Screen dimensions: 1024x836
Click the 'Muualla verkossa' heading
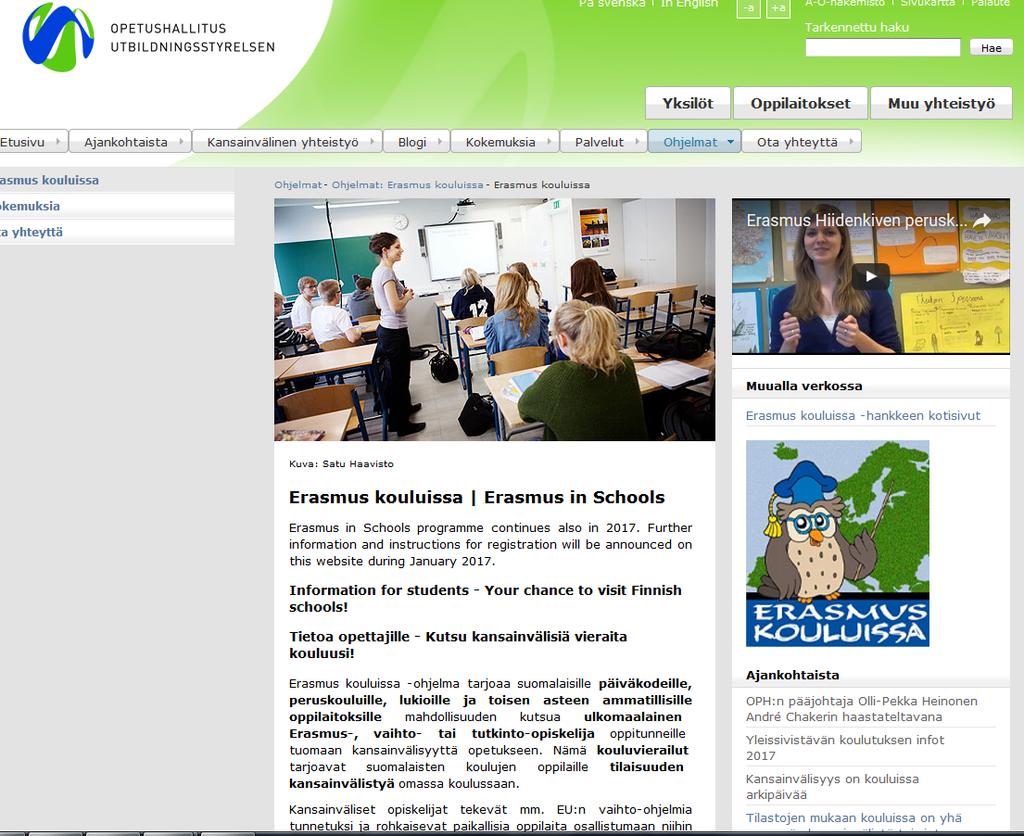click(804, 386)
